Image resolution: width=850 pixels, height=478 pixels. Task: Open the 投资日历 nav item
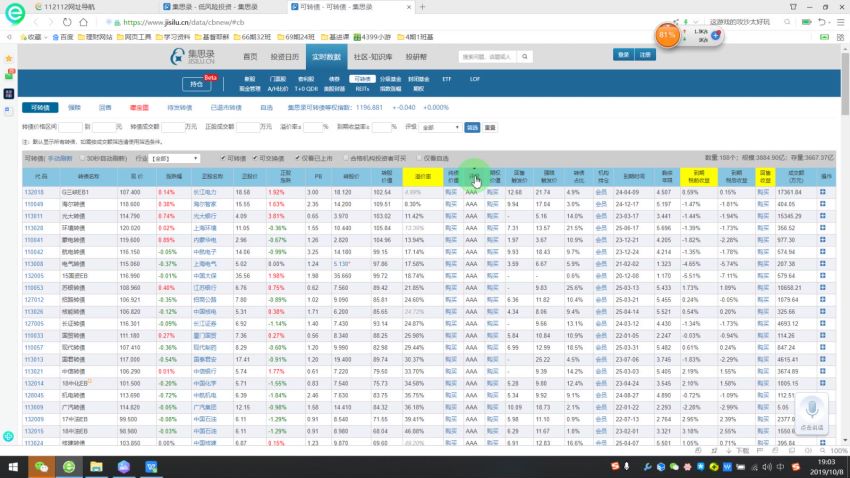[285, 56]
